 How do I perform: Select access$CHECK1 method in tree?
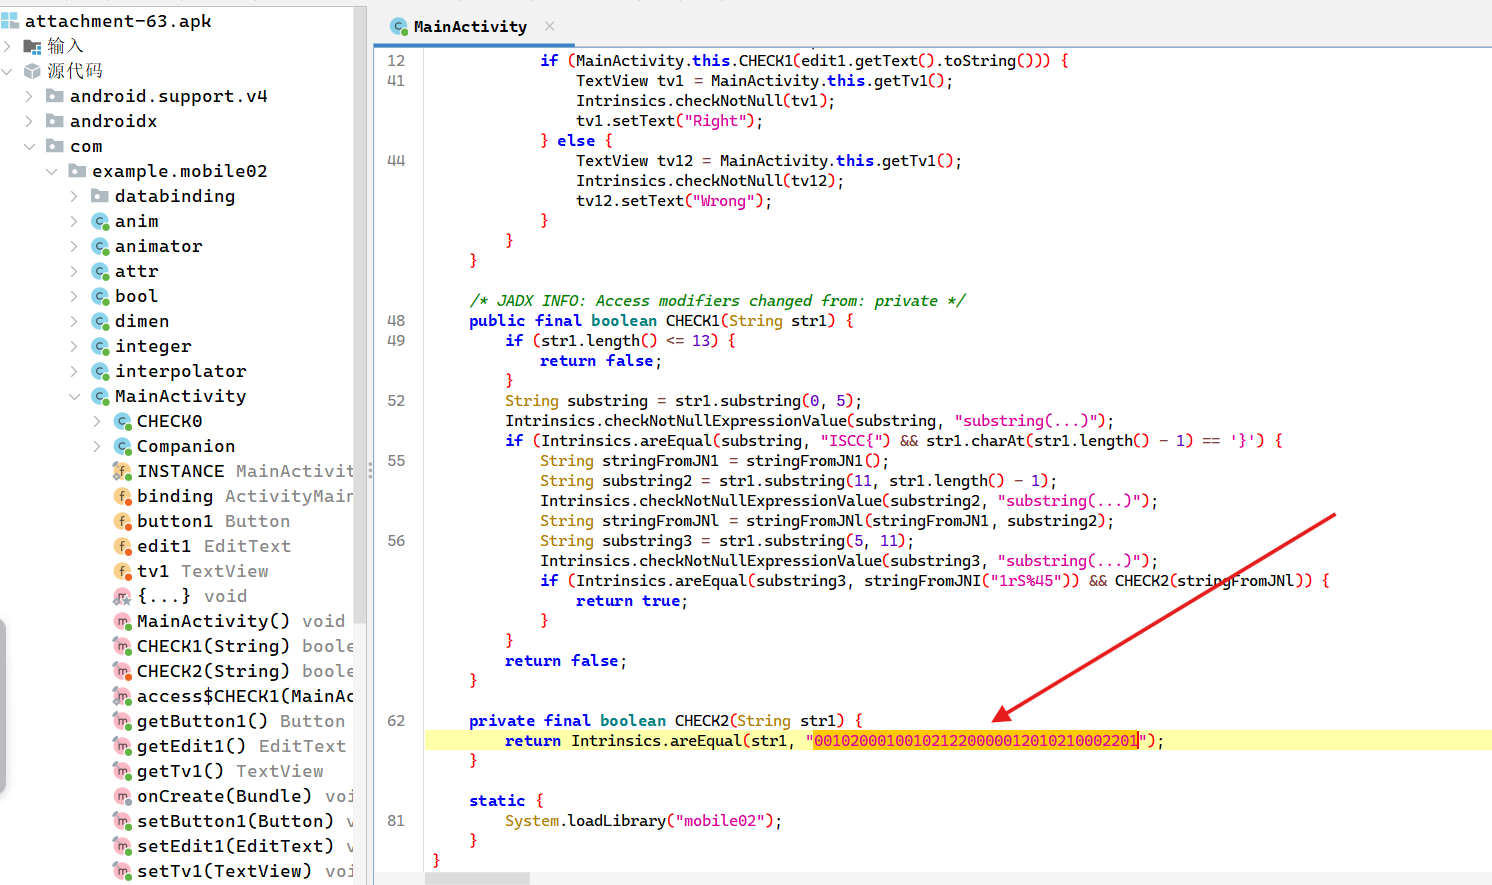coord(233,696)
